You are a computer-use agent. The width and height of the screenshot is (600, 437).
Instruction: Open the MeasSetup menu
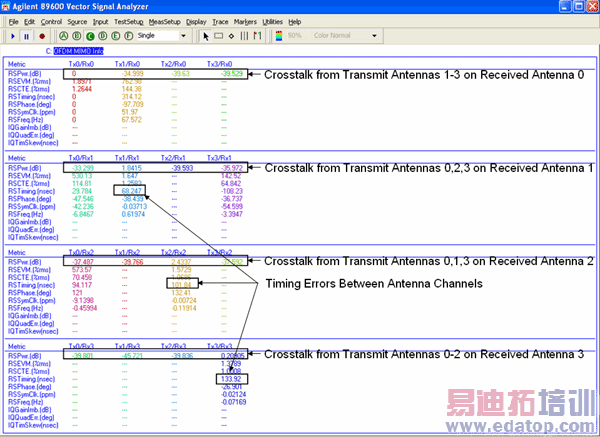pyautogui.click(x=165, y=22)
